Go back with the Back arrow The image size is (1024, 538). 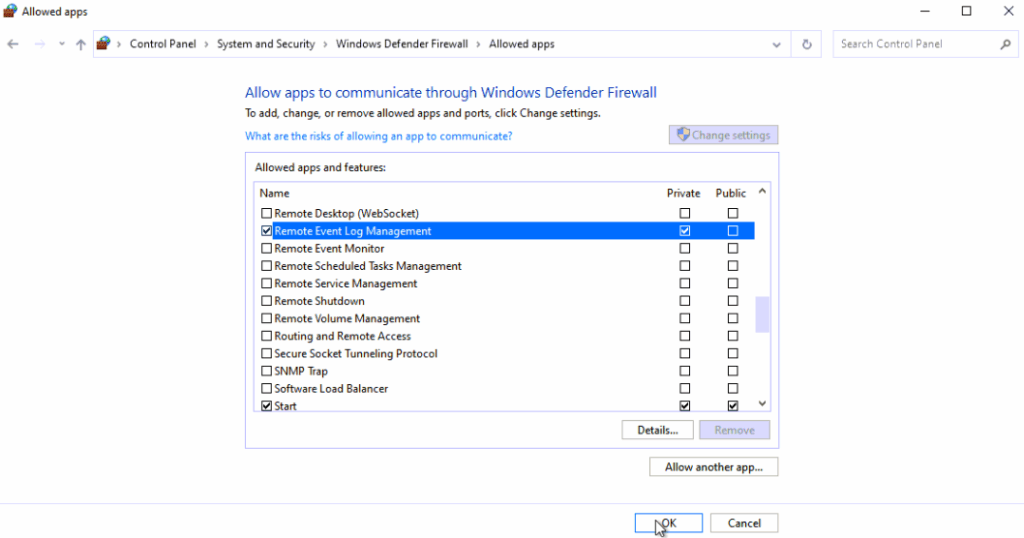13,44
